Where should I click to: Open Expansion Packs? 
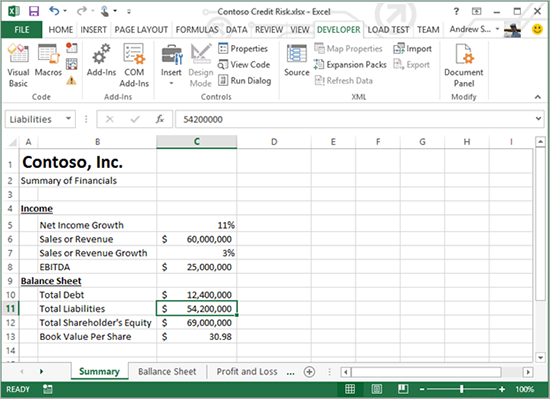coord(350,65)
